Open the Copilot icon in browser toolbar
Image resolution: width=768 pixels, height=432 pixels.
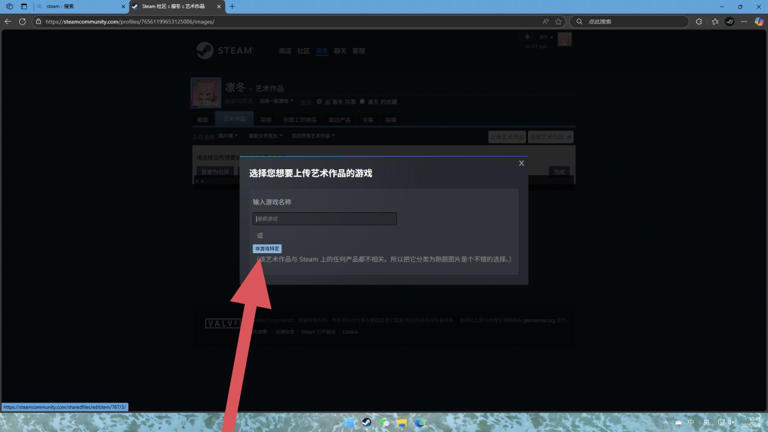pyautogui.click(x=759, y=22)
